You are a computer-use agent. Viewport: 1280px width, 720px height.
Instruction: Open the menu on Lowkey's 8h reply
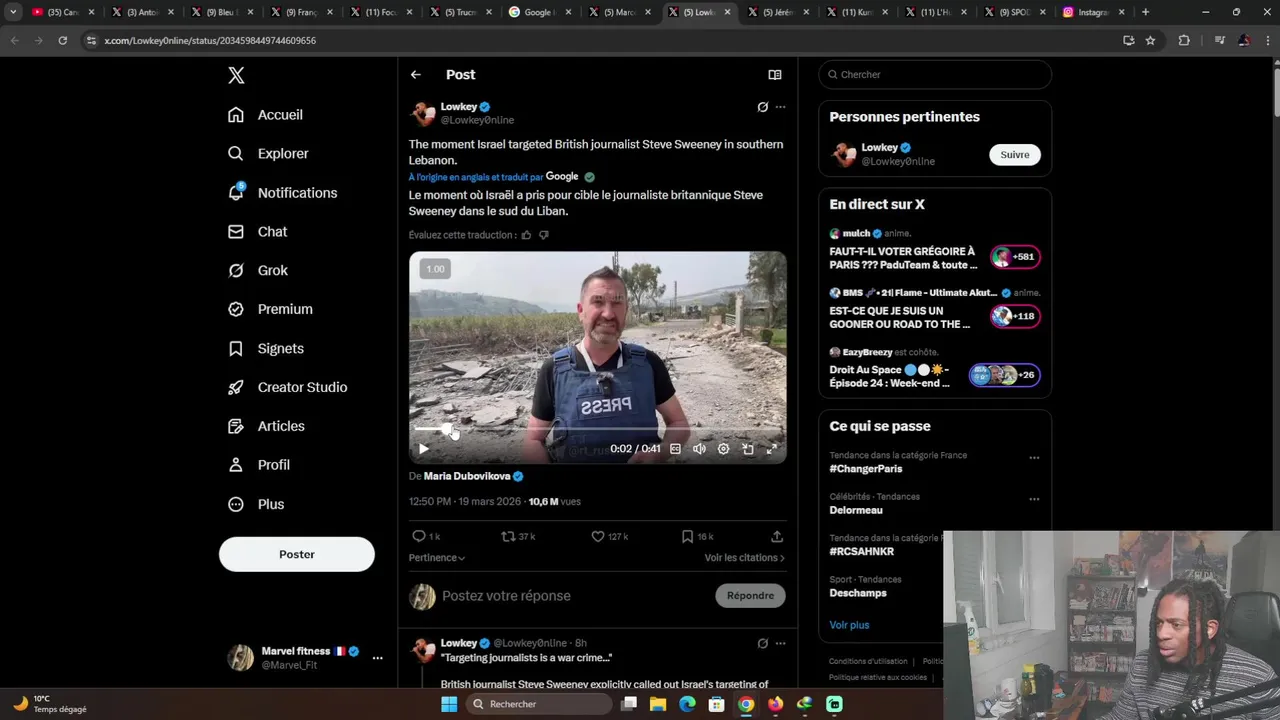pyautogui.click(x=780, y=643)
